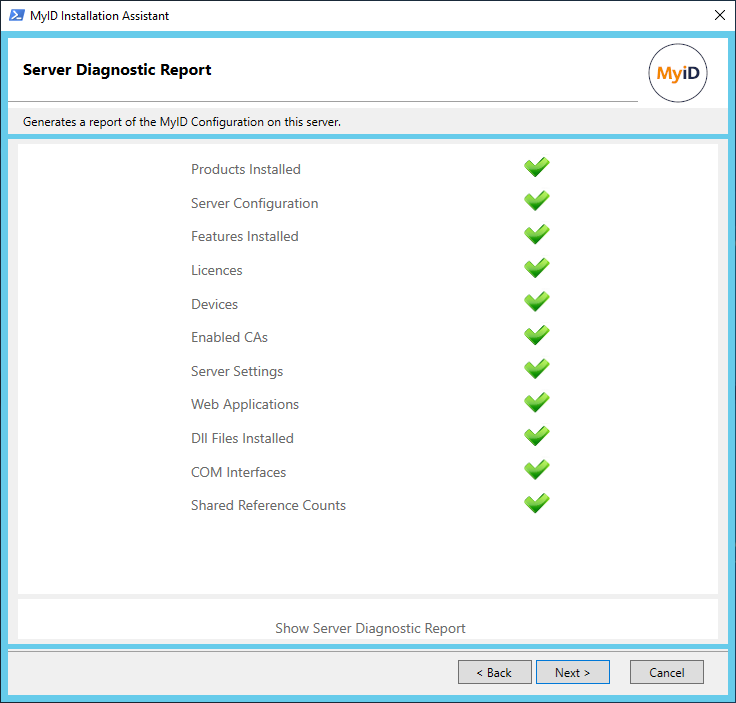Click the Licences status checkmark
The height and width of the screenshot is (703, 736).
pyautogui.click(x=537, y=269)
